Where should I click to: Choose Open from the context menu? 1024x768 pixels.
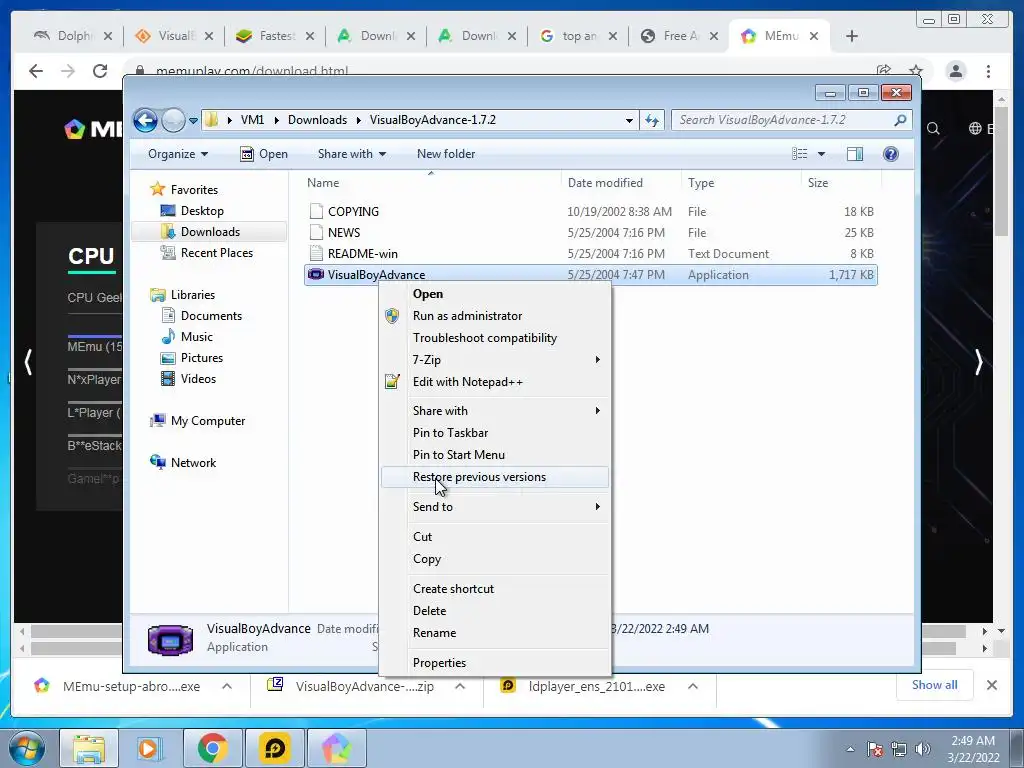pyautogui.click(x=495, y=294)
